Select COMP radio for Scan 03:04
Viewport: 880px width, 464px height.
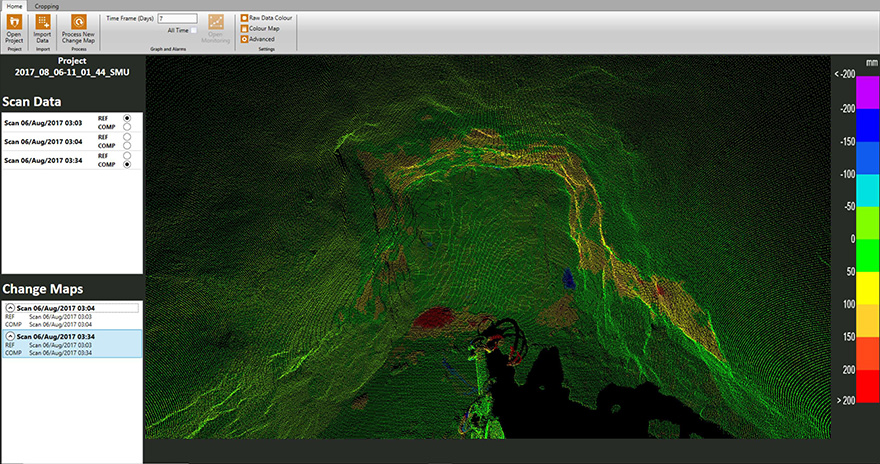(127, 145)
